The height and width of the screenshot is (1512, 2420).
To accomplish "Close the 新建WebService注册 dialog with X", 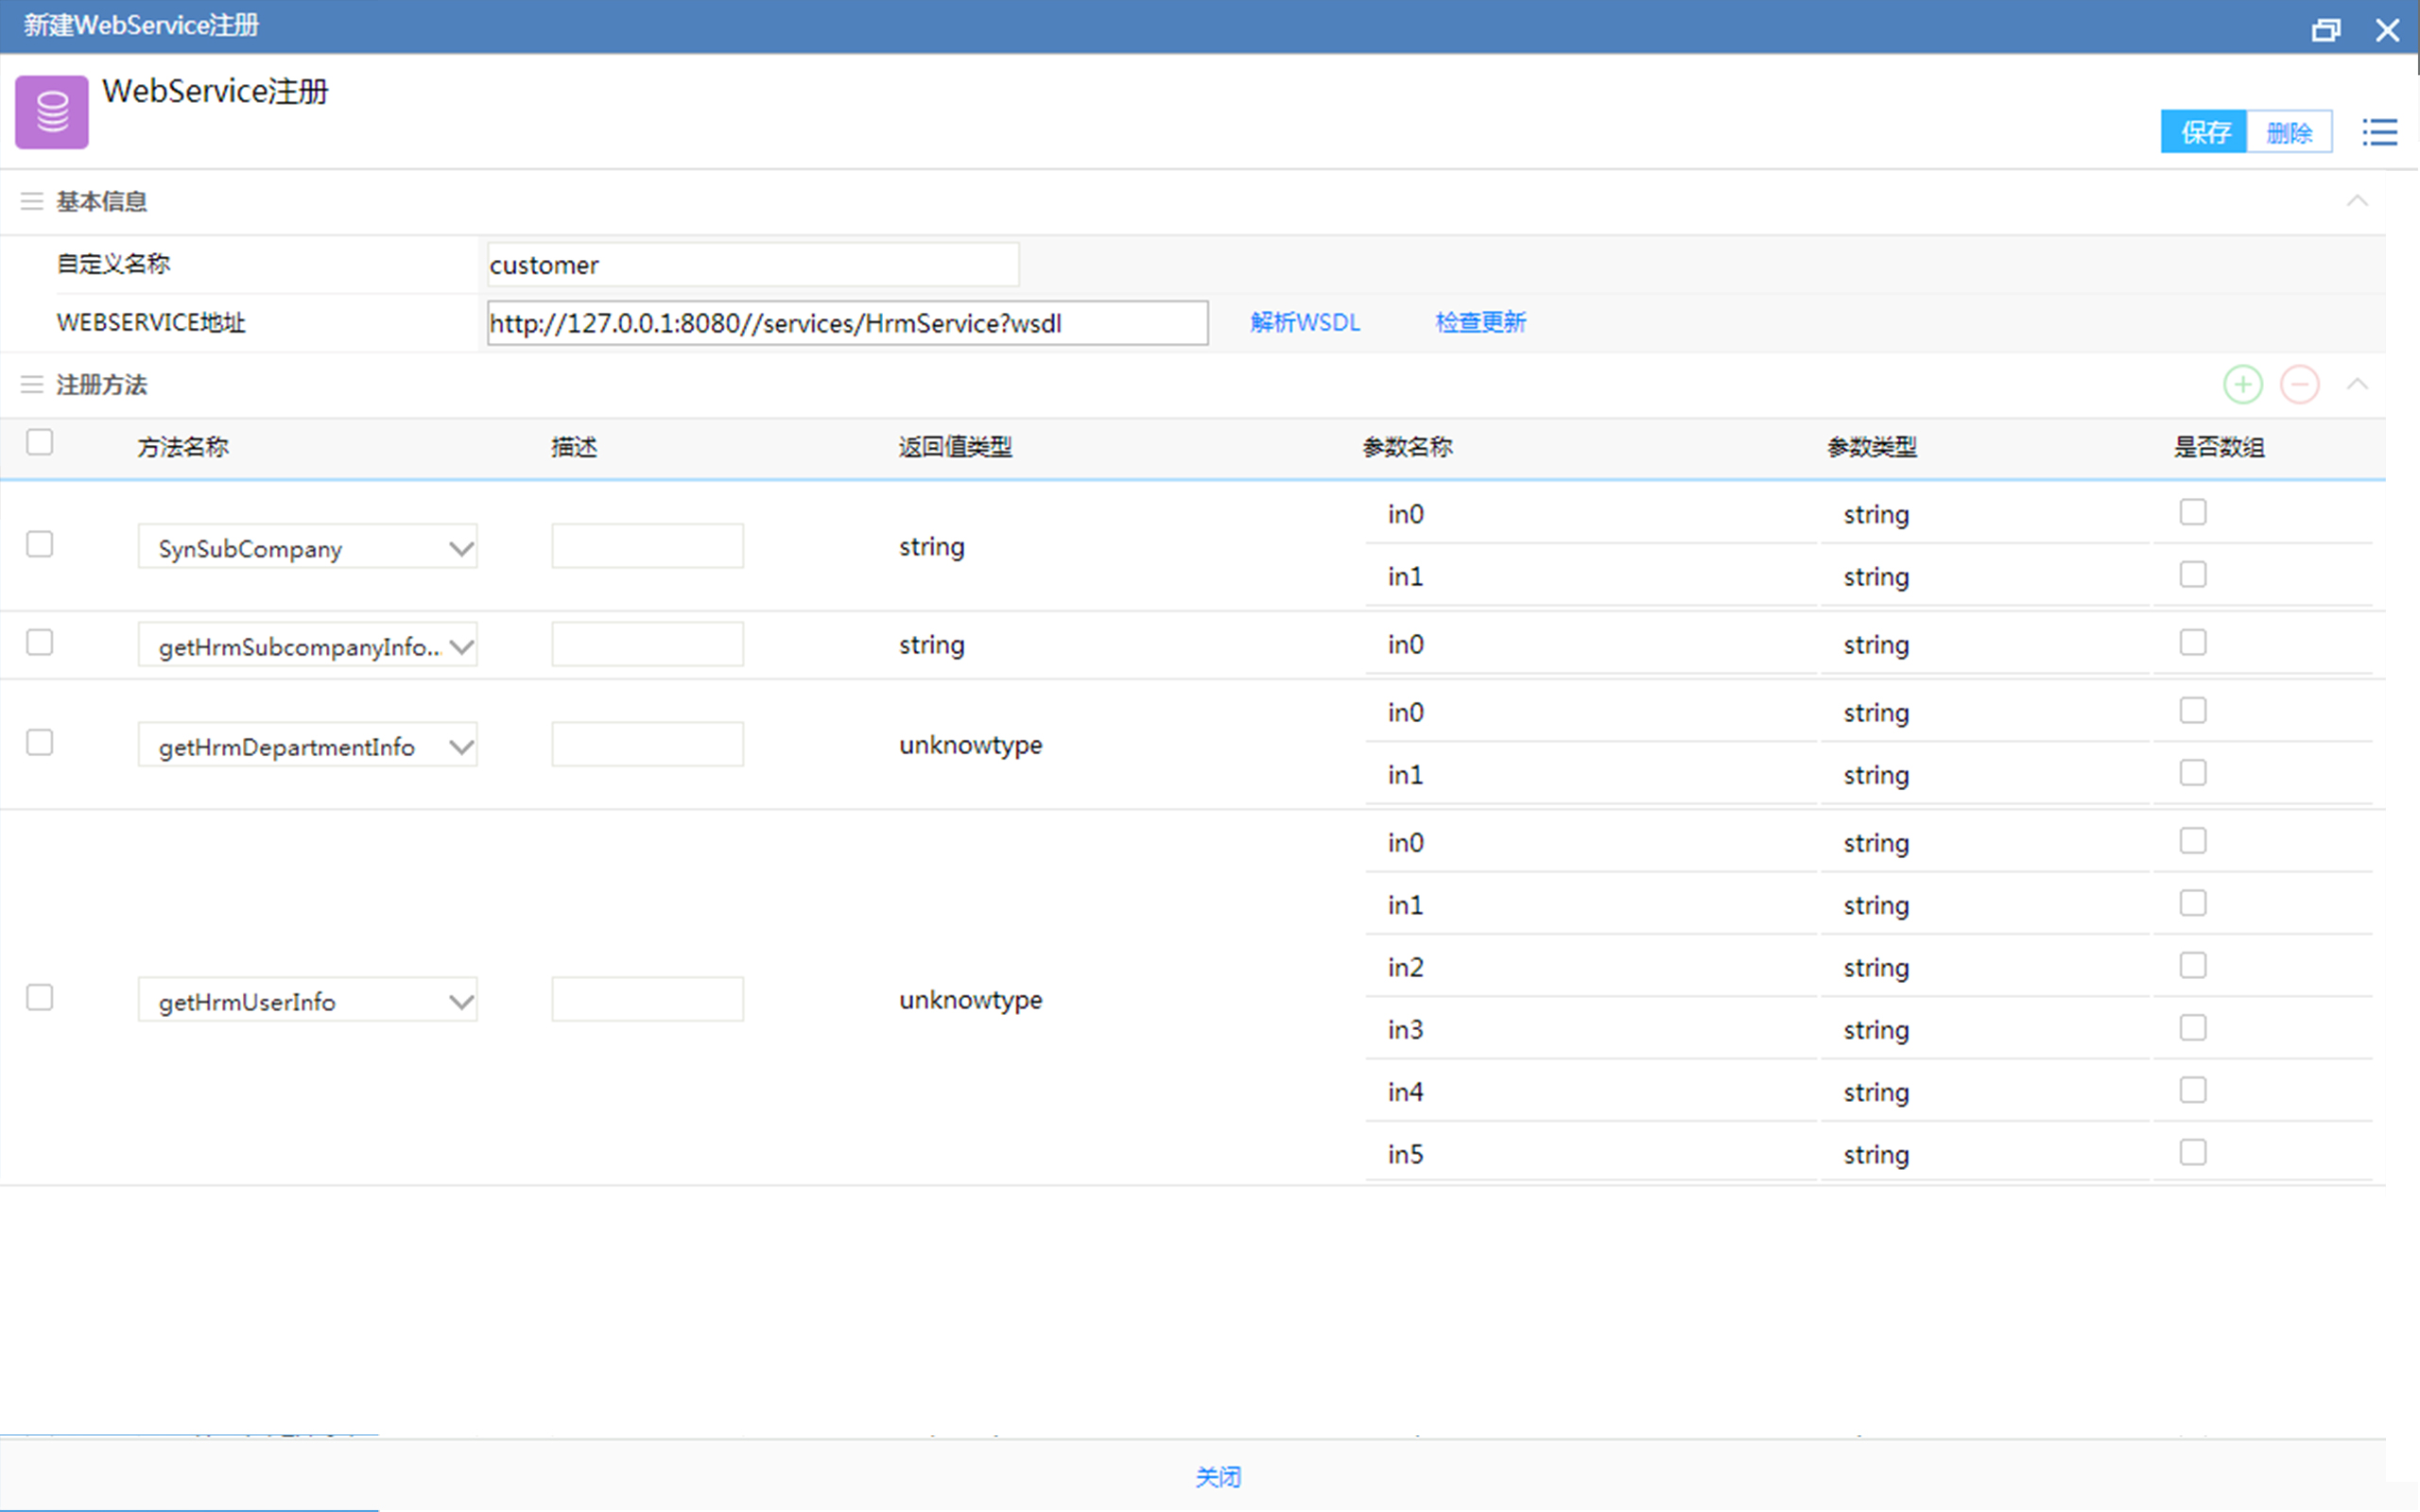I will [x=2387, y=30].
